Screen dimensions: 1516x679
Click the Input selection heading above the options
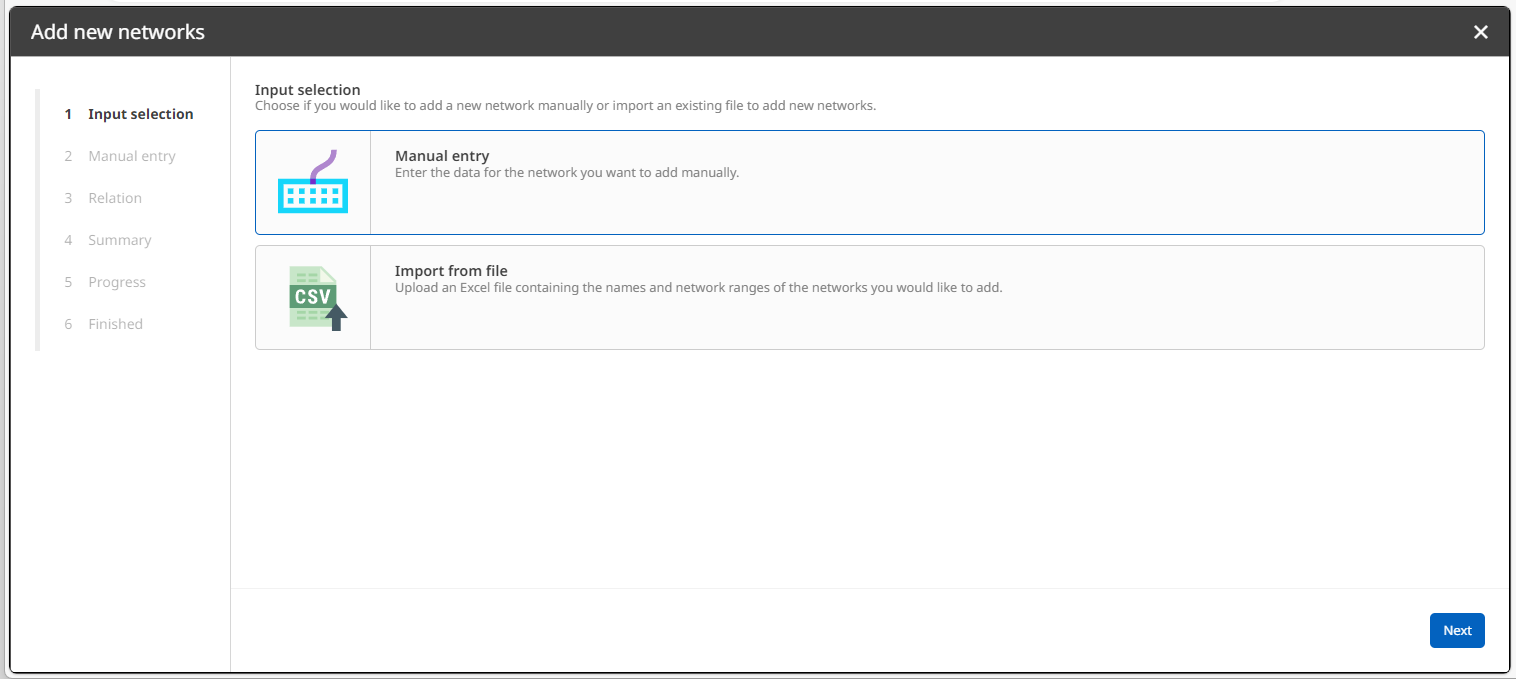pyautogui.click(x=307, y=90)
